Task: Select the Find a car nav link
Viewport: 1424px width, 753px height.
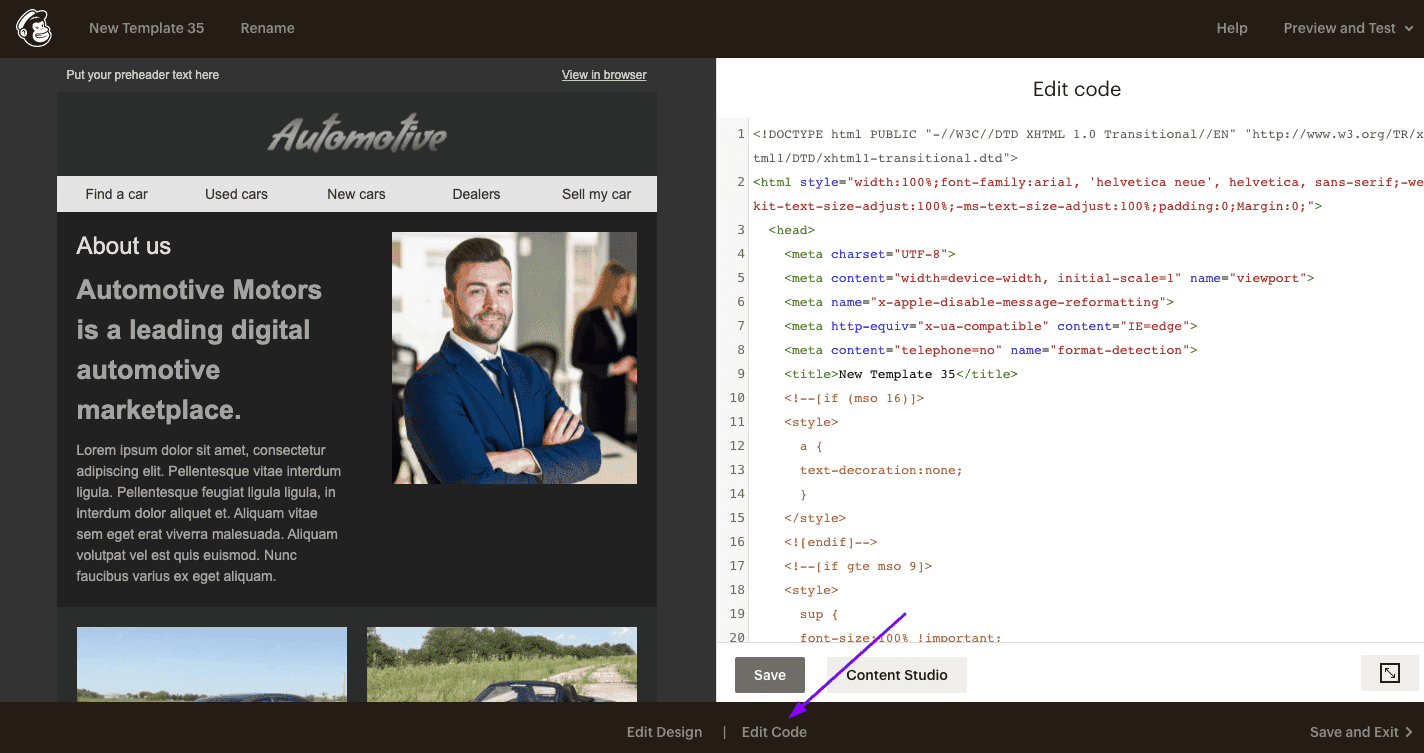Action: [116, 194]
